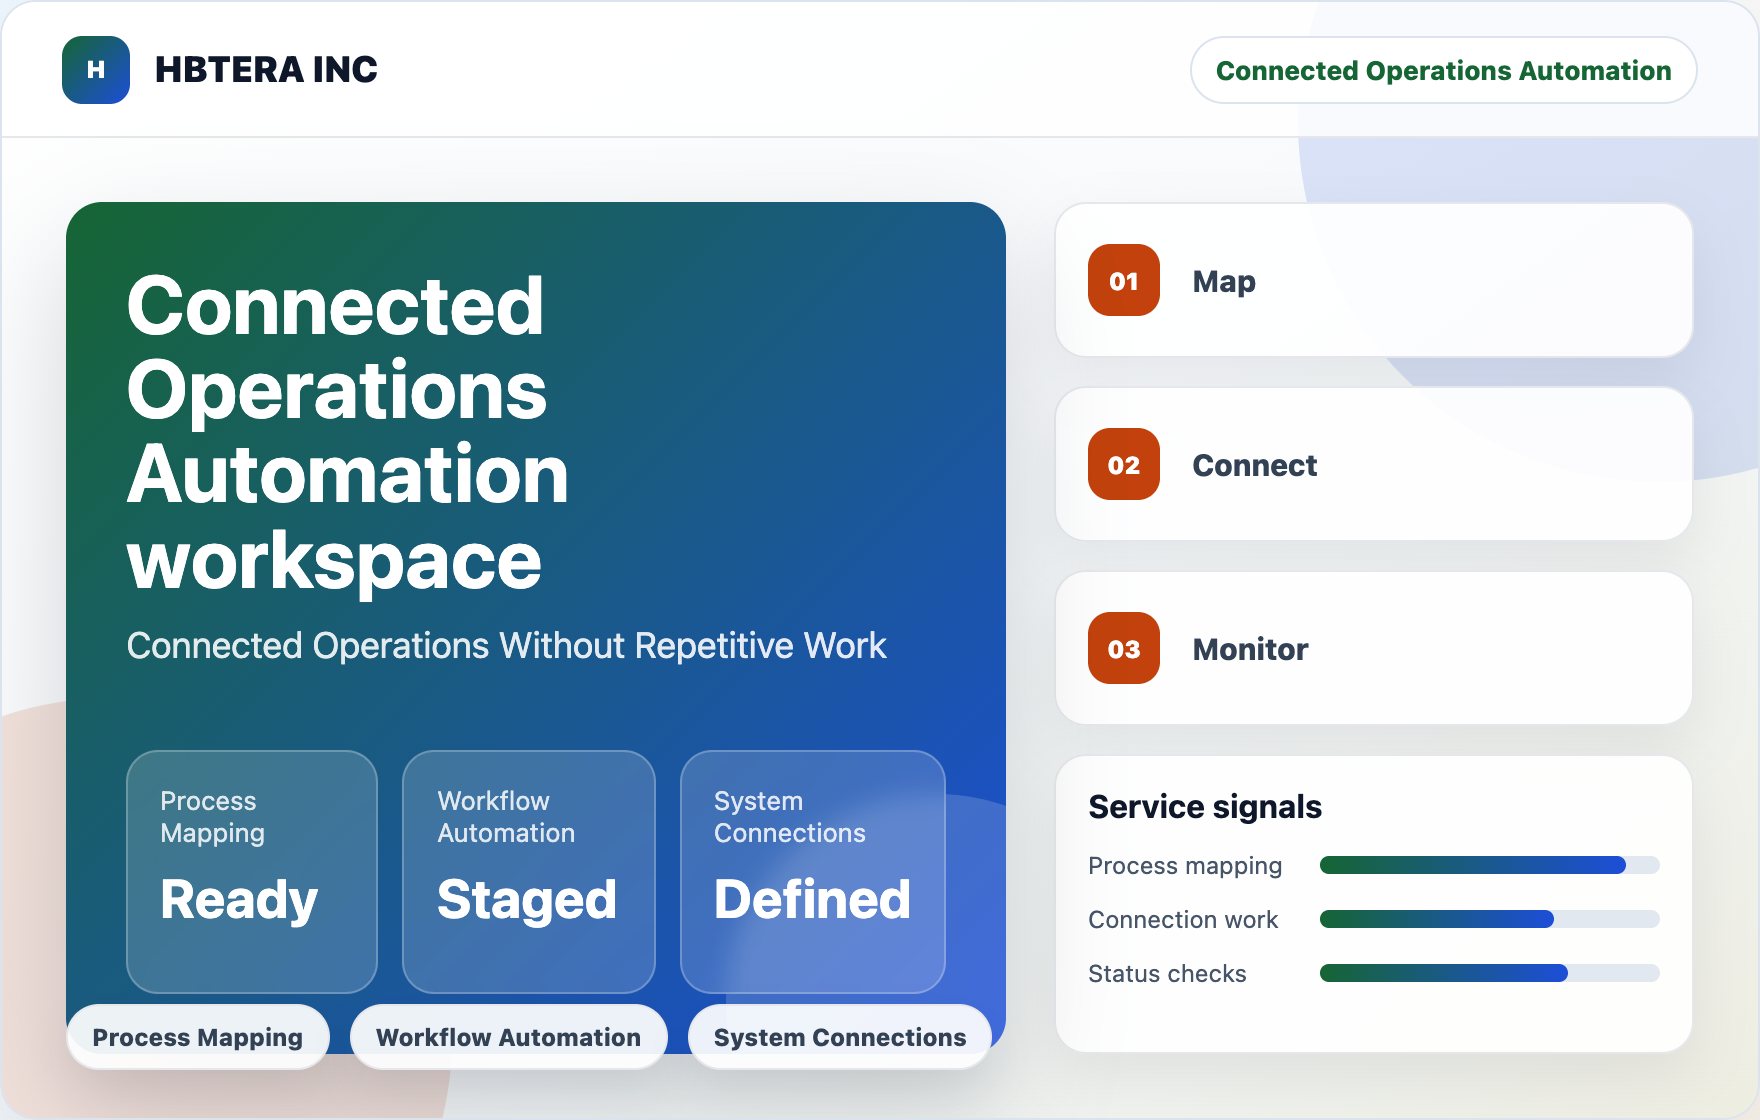Image resolution: width=1760 pixels, height=1120 pixels.
Task: Open the Map step card
Action: (x=1374, y=280)
